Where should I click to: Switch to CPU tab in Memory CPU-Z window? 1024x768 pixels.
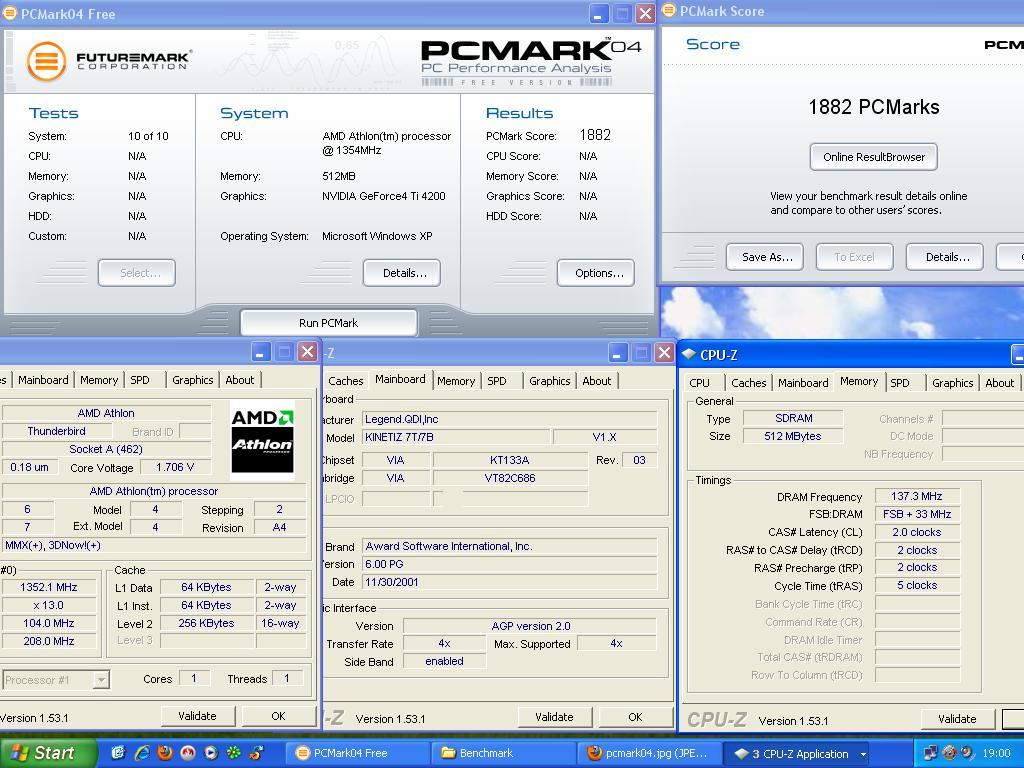click(699, 383)
